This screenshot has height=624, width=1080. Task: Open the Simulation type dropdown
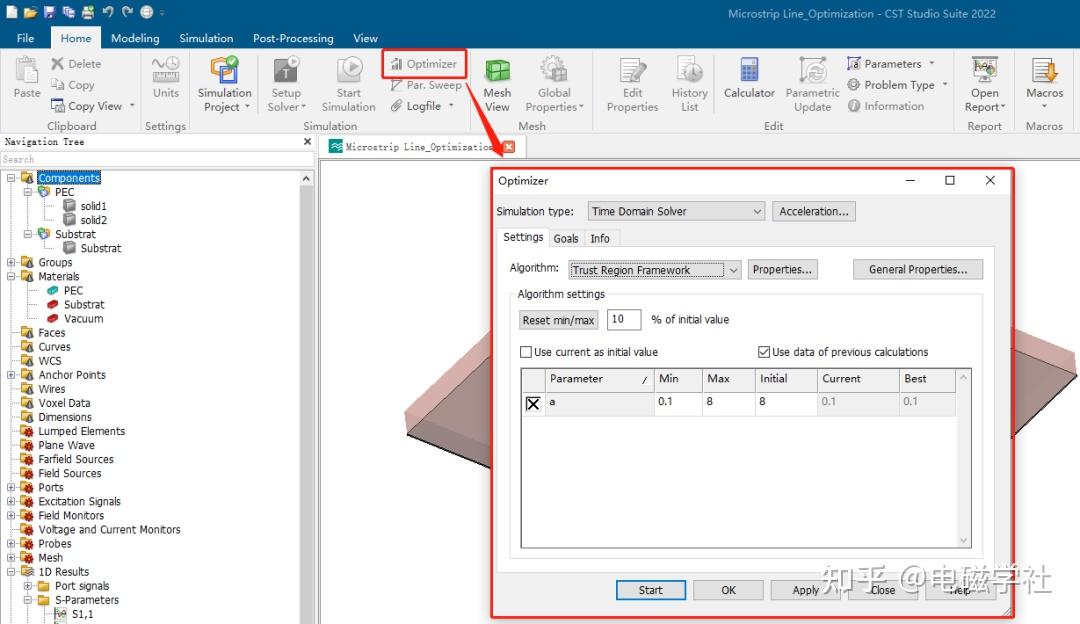pos(676,211)
